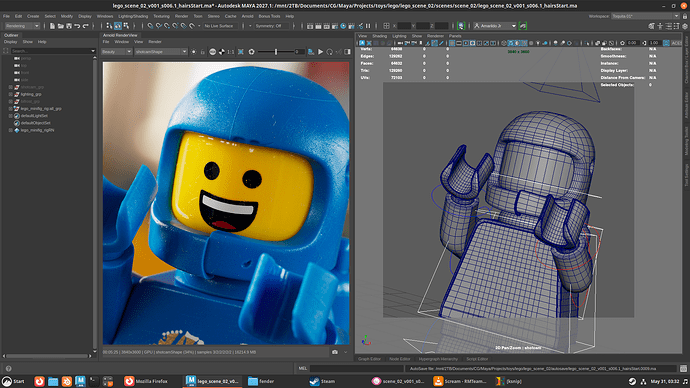Click the Graph Editor tab

tap(369, 359)
